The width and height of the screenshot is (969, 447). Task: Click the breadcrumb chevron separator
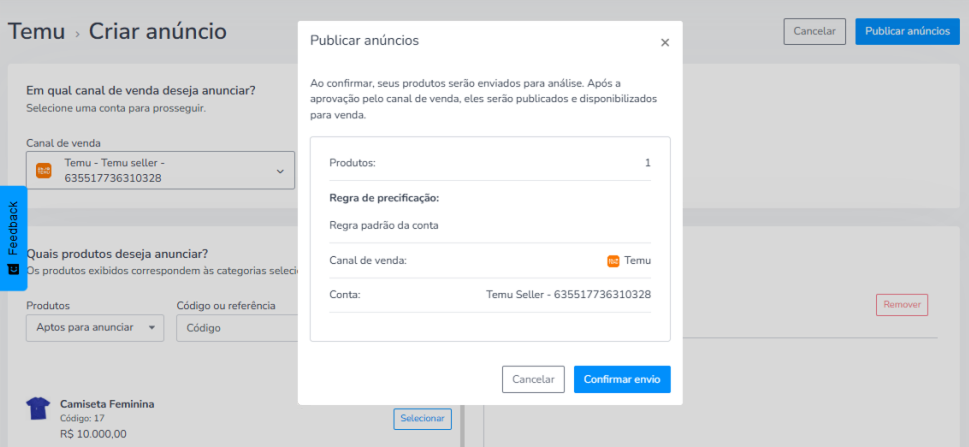pyautogui.click(x=77, y=34)
